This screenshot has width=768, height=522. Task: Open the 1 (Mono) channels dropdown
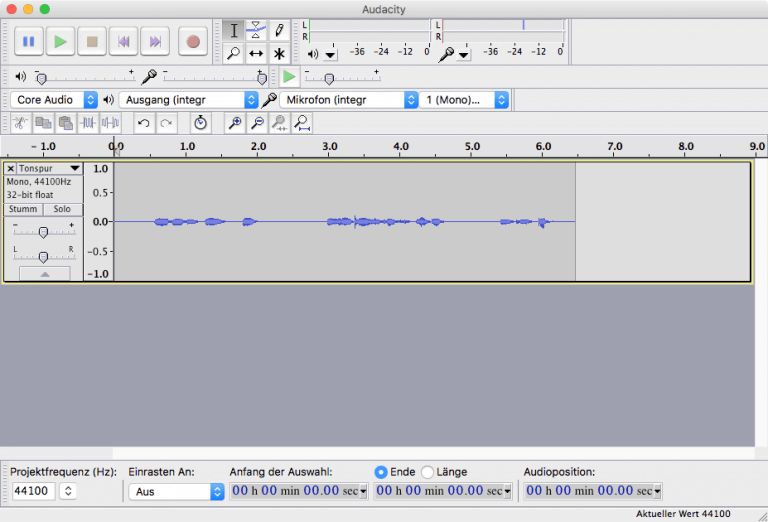[x=464, y=100]
